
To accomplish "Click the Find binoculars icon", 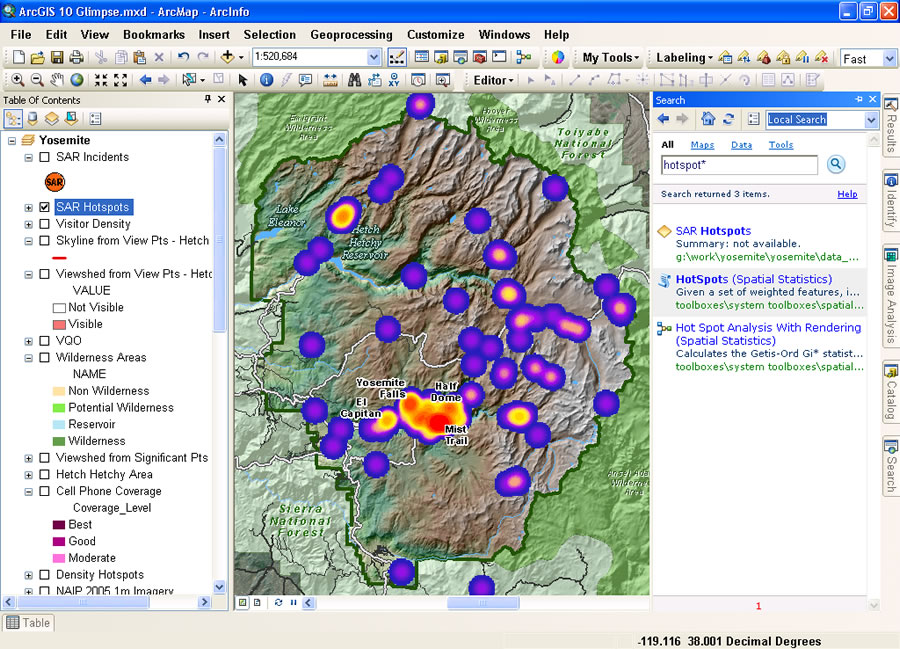I will (x=354, y=80).
